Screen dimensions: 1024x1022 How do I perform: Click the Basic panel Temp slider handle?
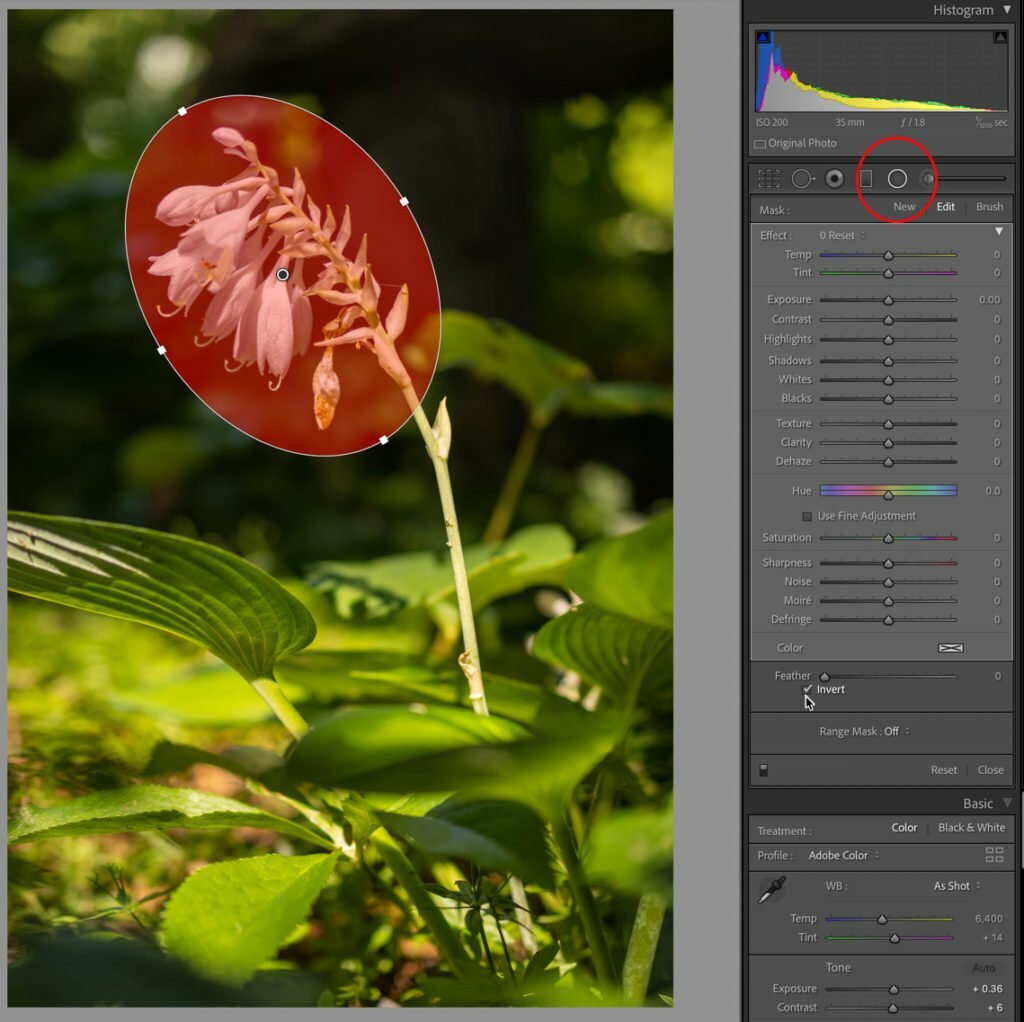click(882, 919)
